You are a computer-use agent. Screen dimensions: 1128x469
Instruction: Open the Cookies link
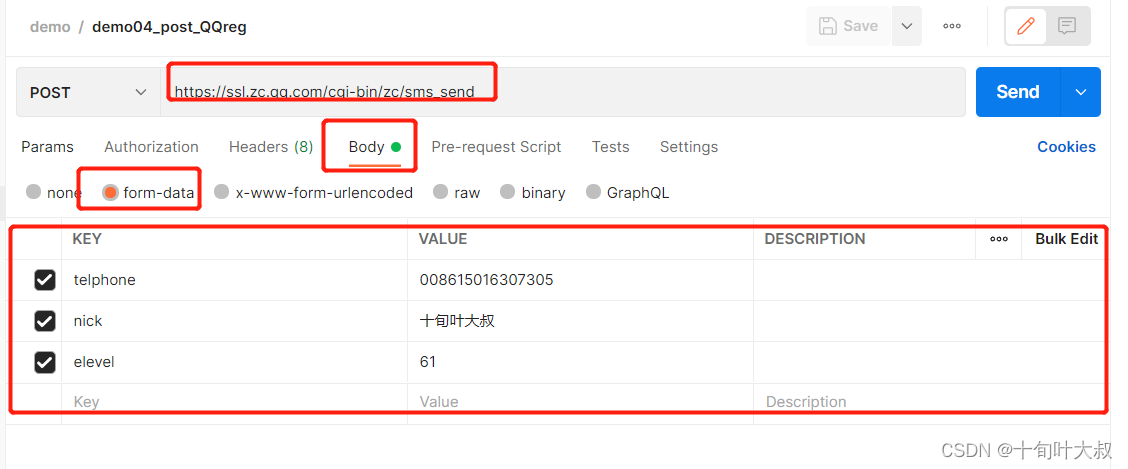coord(1066,147)
